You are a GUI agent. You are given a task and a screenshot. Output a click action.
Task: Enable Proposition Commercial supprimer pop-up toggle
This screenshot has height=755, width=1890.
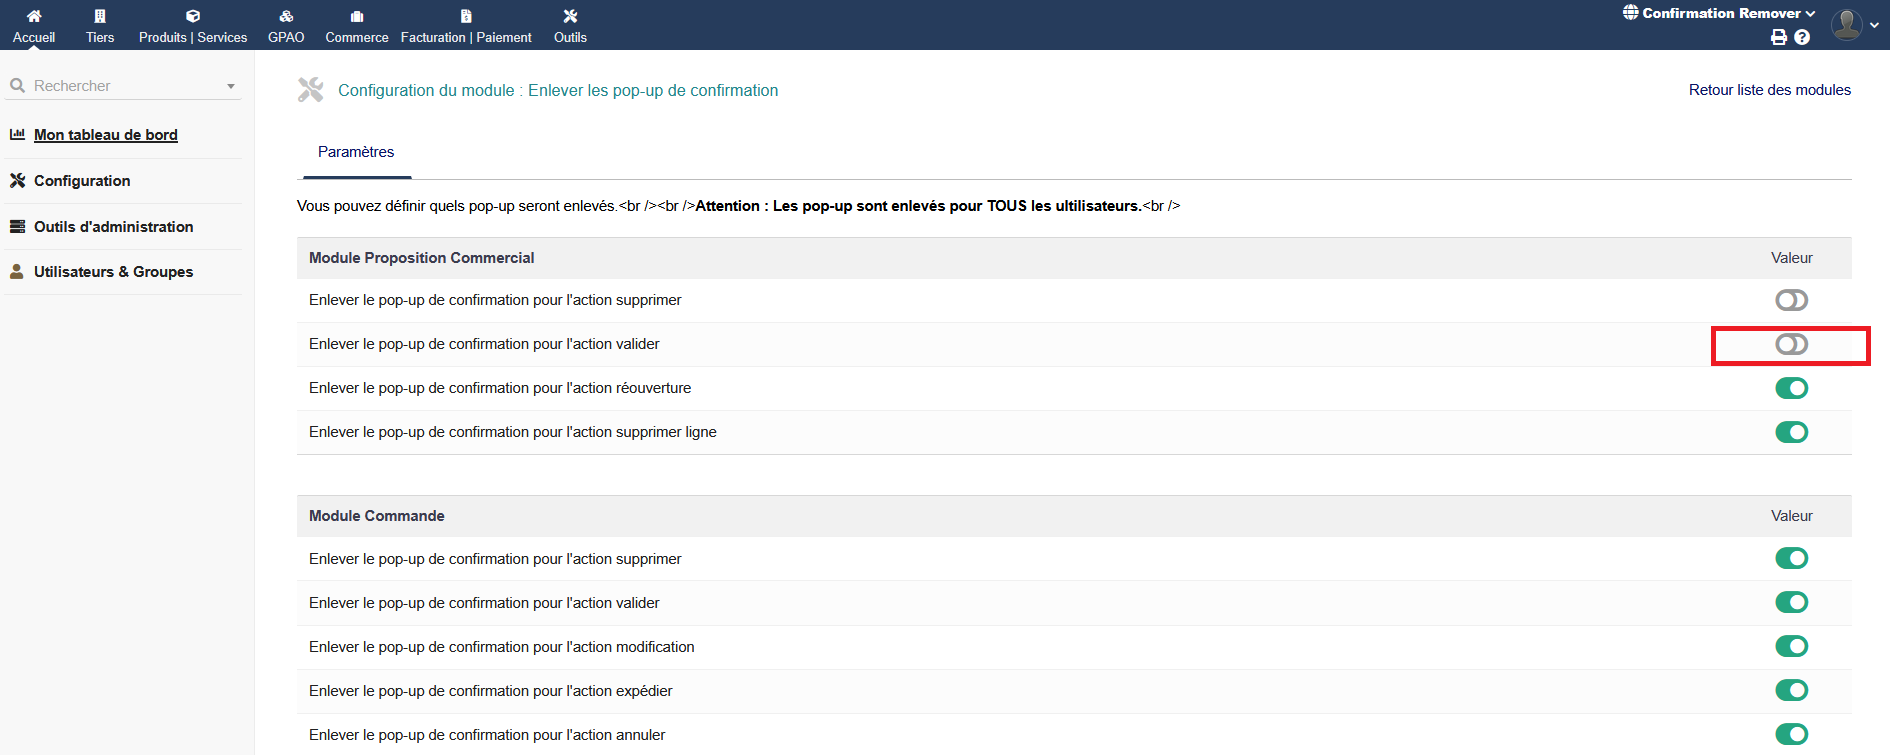coord(1791,300)
